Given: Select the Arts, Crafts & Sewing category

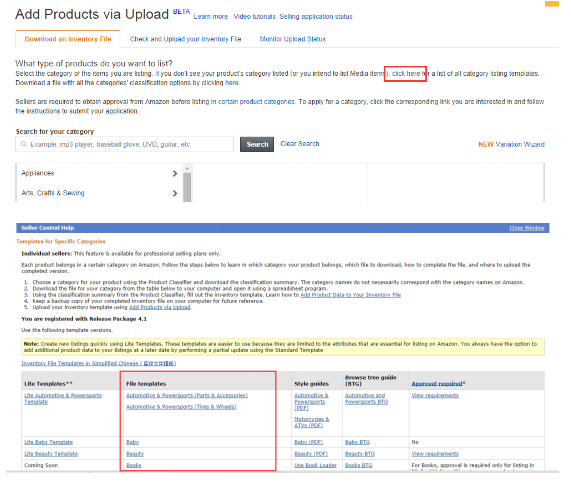Looking at the screenshot, I should click(x=53, y=193).
